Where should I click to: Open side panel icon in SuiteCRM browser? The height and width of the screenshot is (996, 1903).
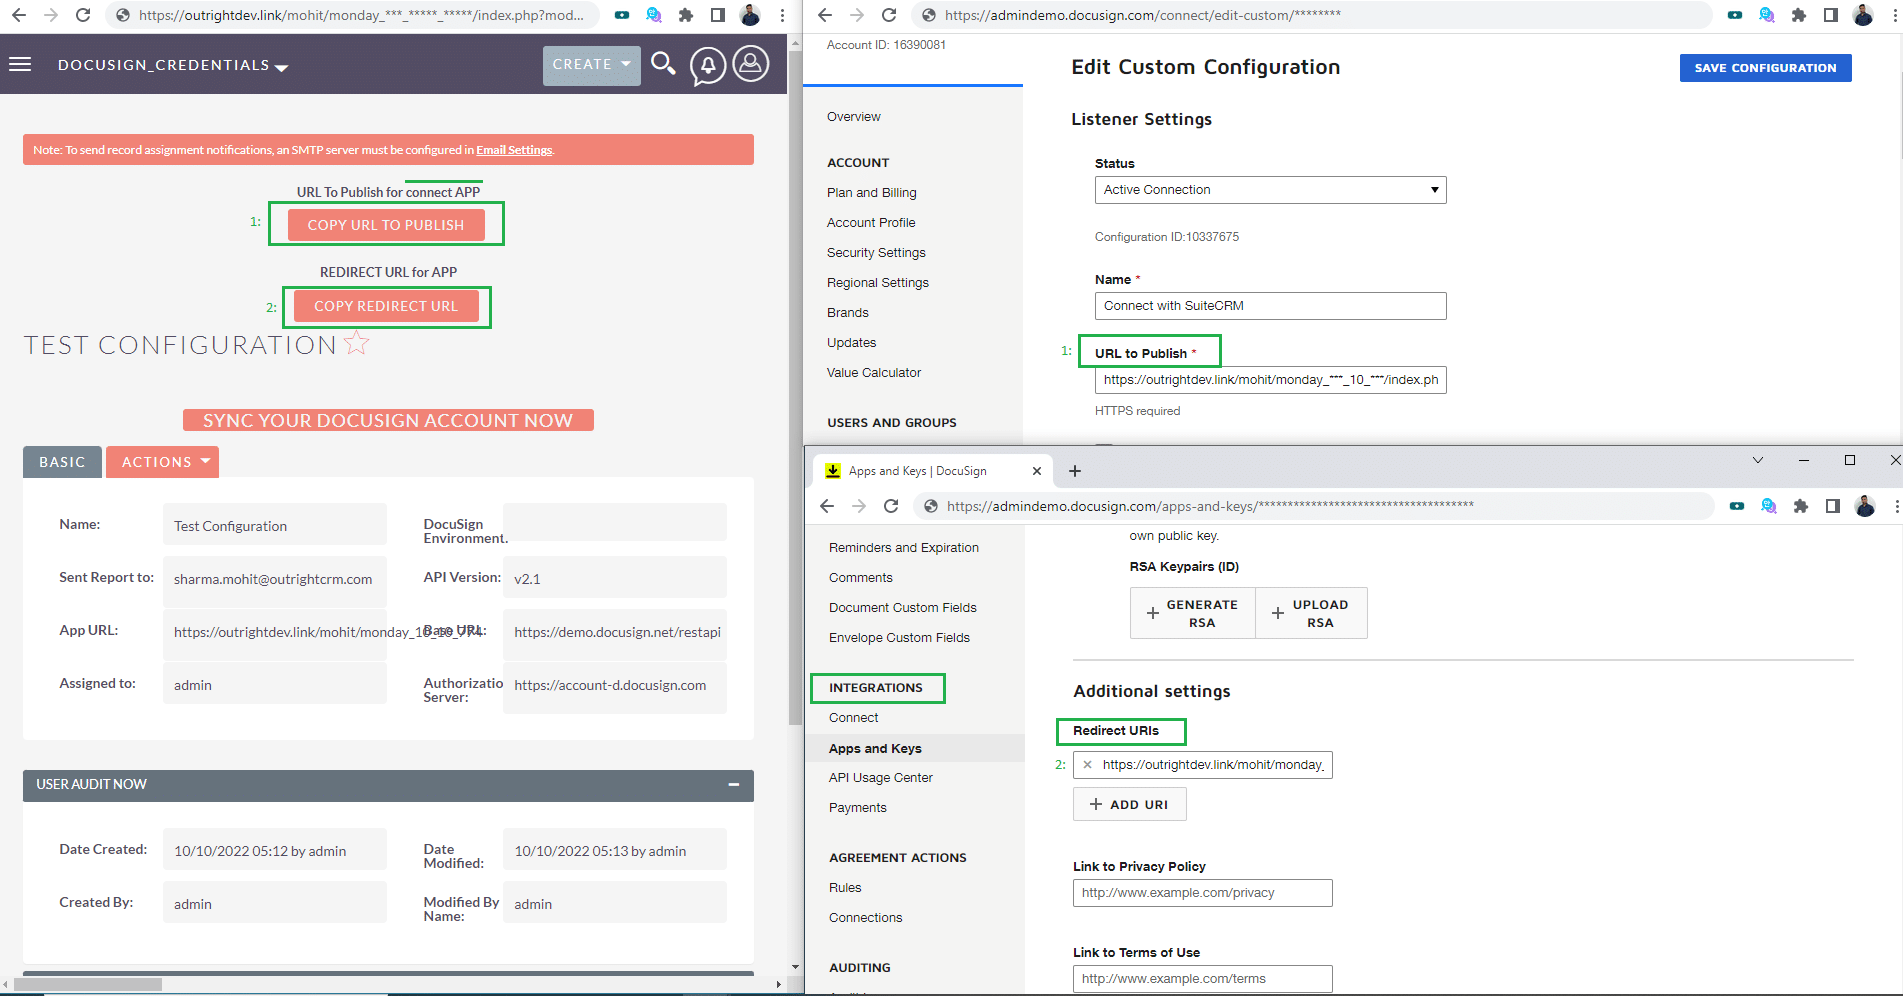[718, 15]
